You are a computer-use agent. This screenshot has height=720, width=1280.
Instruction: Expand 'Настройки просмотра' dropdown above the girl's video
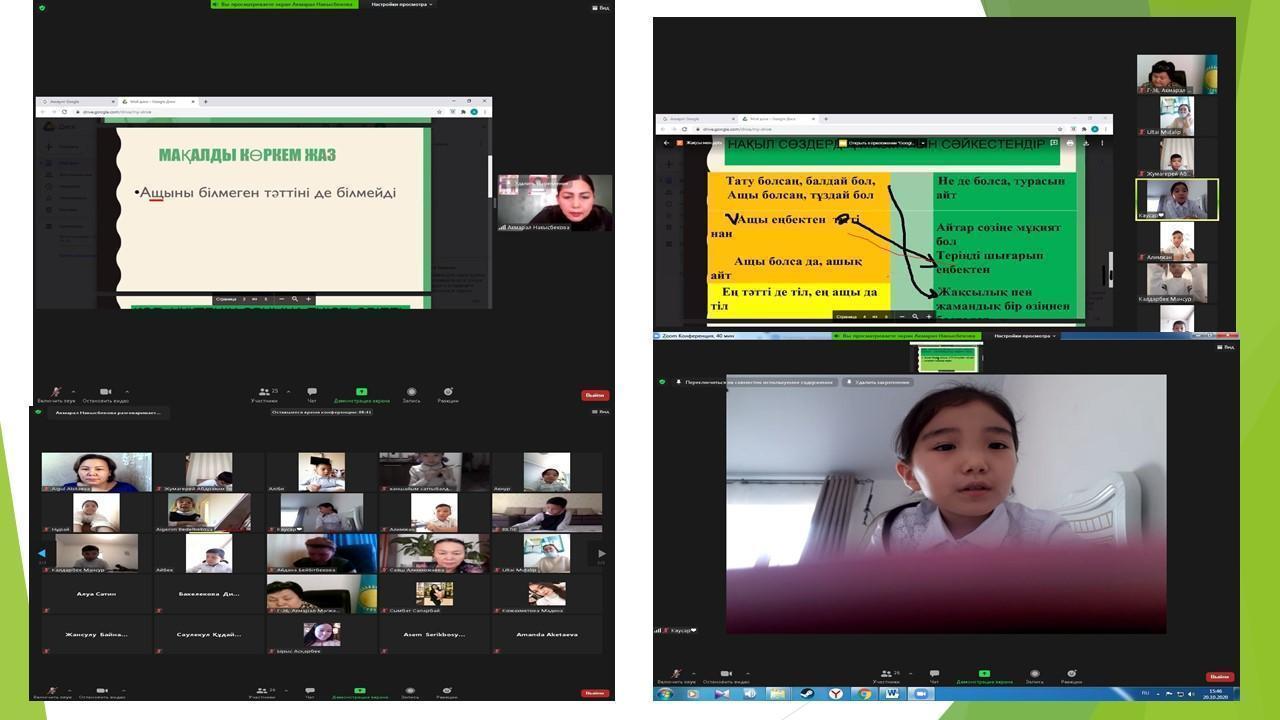tap(1025, 336)
